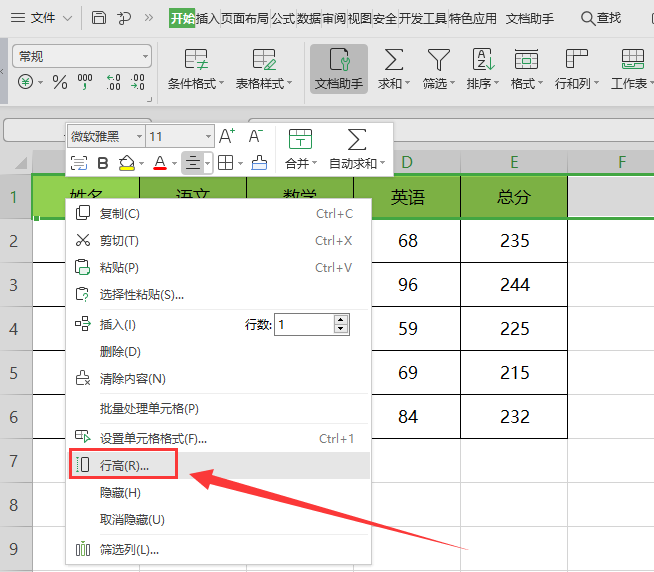Click 设置单元格格式(F)... menu entry
Viewport: 654px width, 572px height.
pos(153,438)
